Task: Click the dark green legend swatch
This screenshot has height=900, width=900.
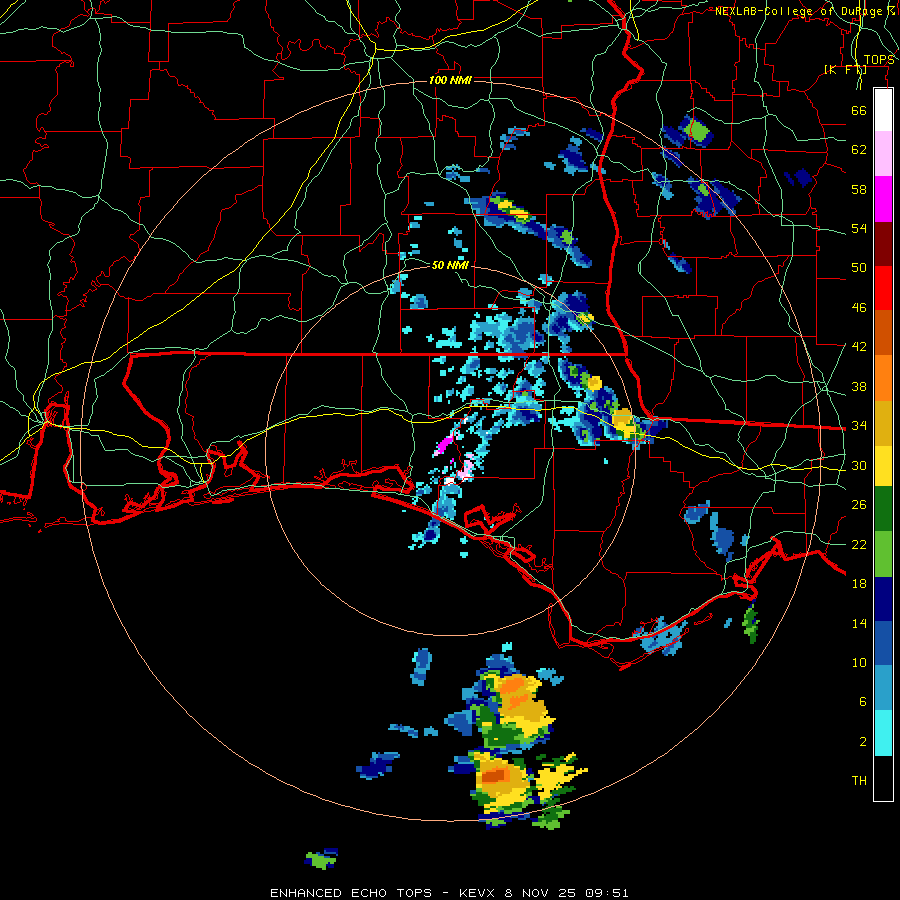Action: pyautogui.click(x=883, y=509)
